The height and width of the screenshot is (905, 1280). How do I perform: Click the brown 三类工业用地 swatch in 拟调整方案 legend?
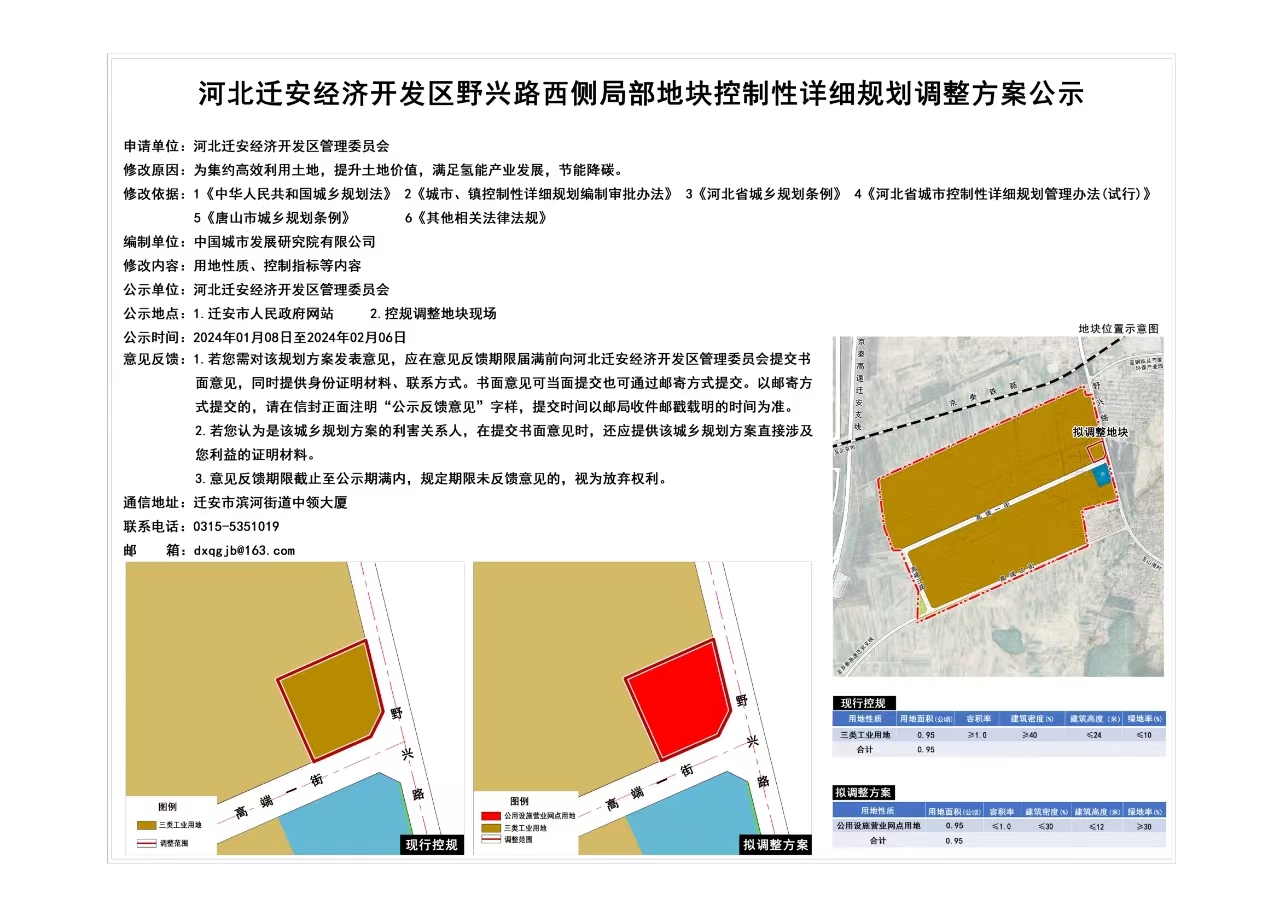point(490,828)
